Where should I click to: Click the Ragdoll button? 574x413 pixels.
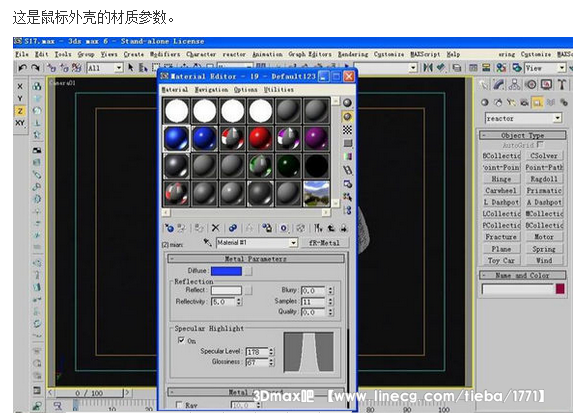click(544, 179)
